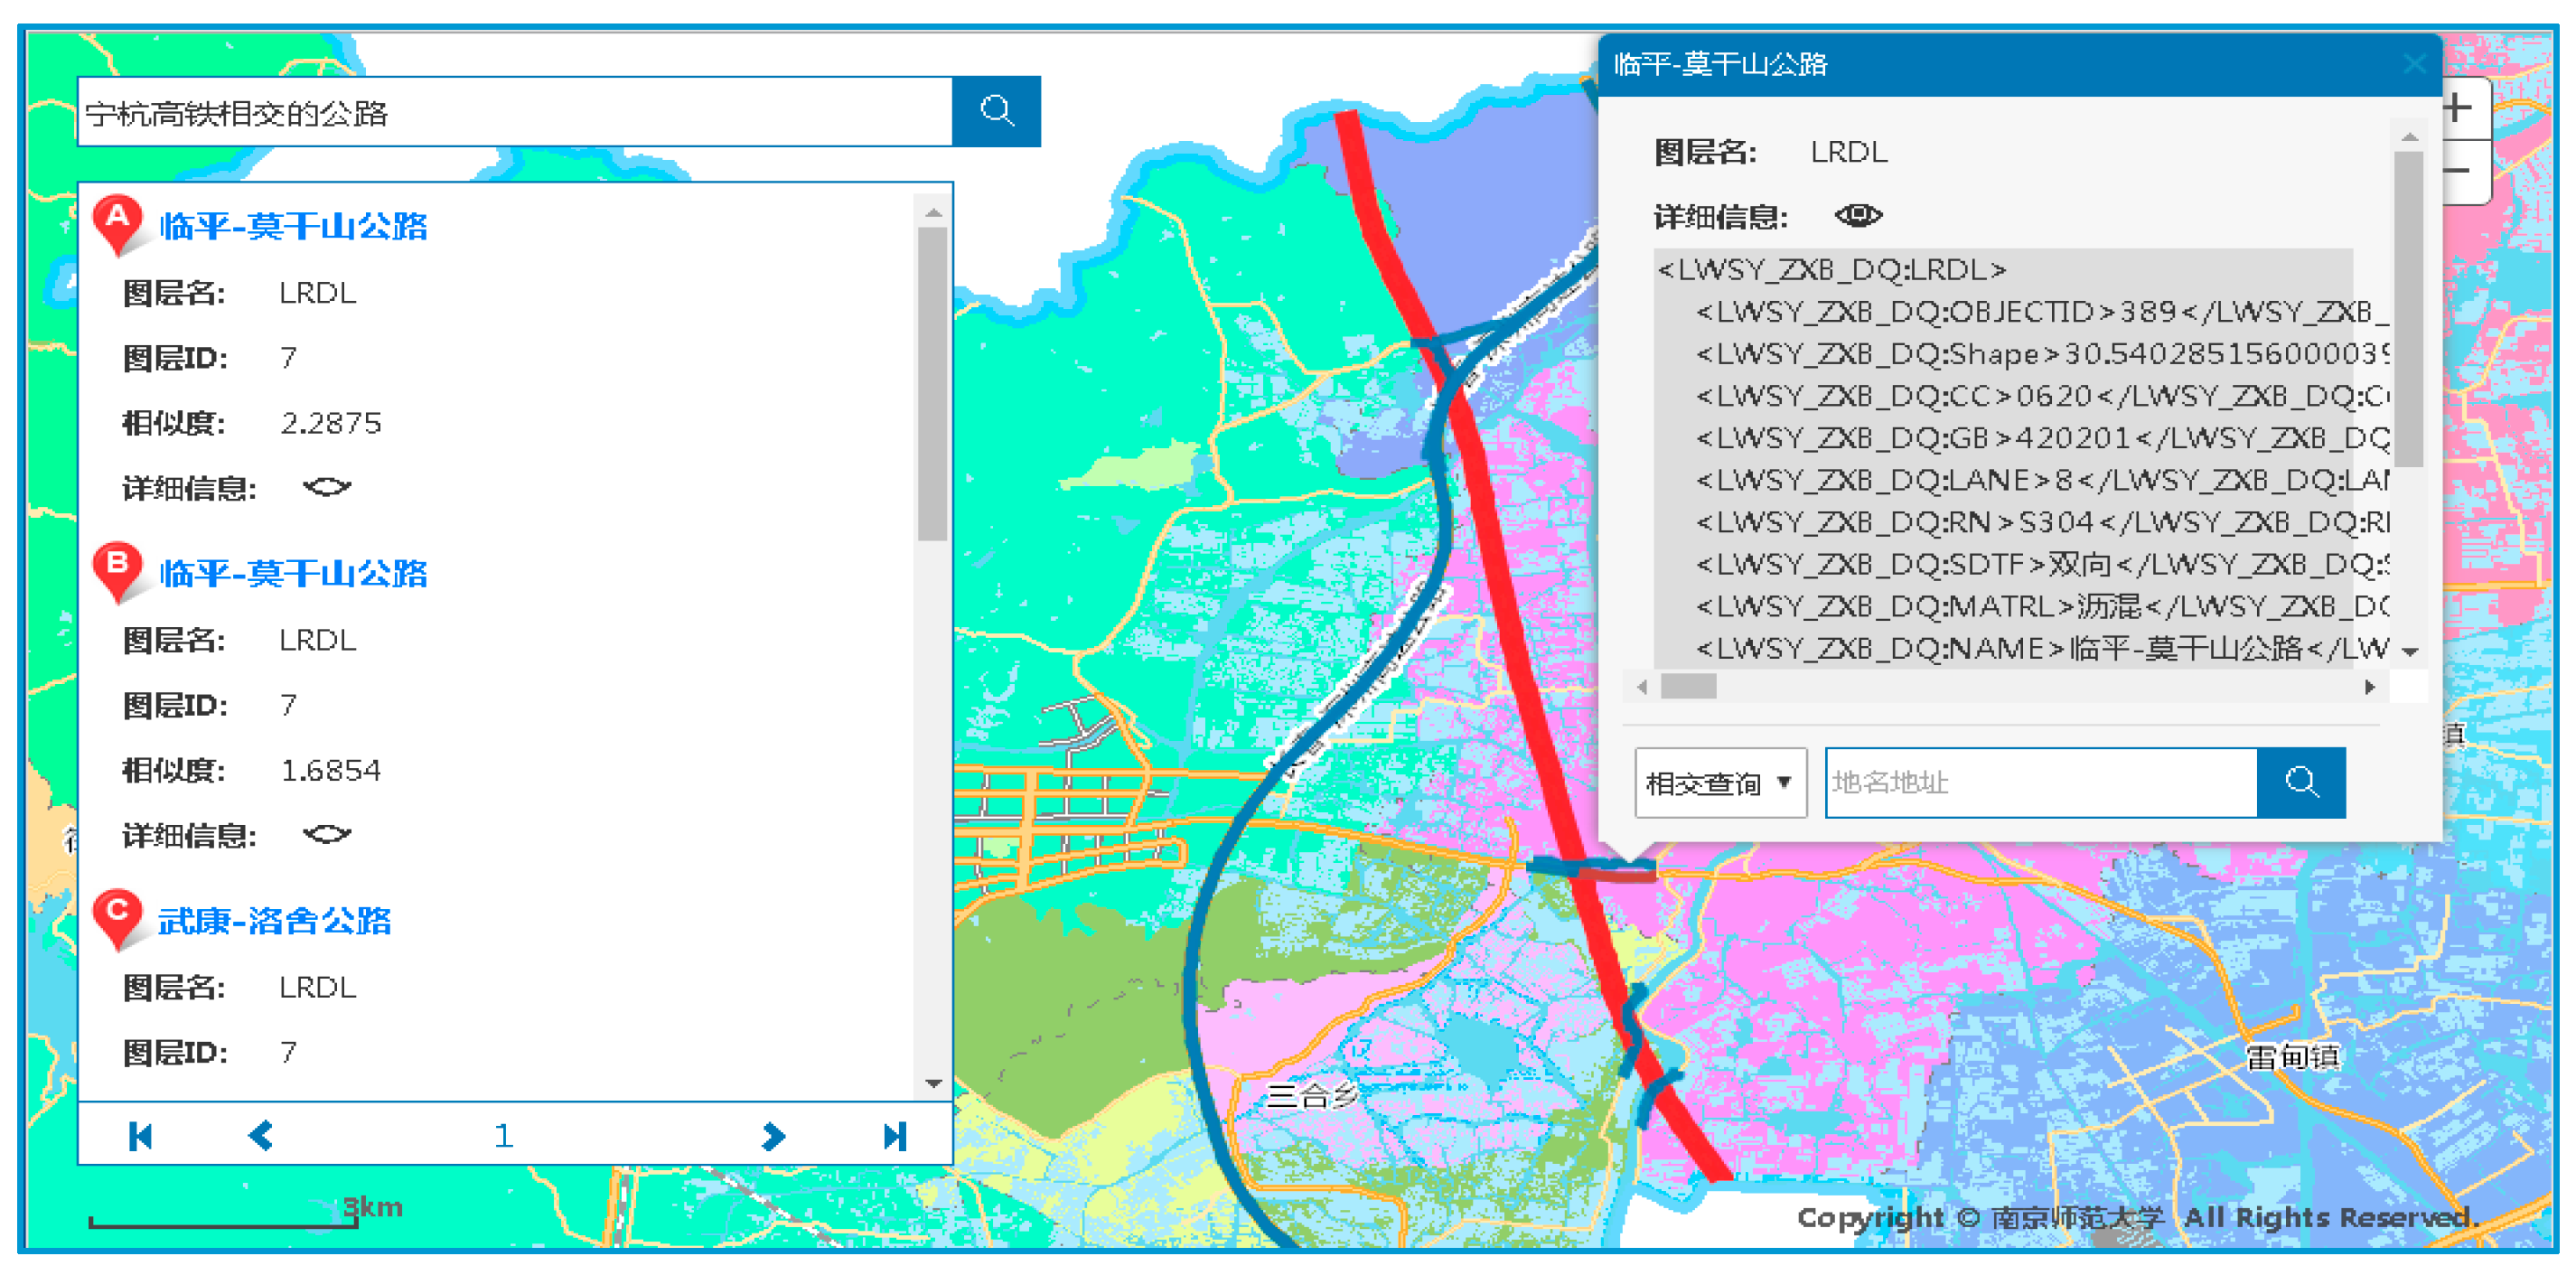The image size is (2576, 1275).
Task: Open the 相交查询 query type dropdown
Action: pyautogui.click(x=1720, y=782)
